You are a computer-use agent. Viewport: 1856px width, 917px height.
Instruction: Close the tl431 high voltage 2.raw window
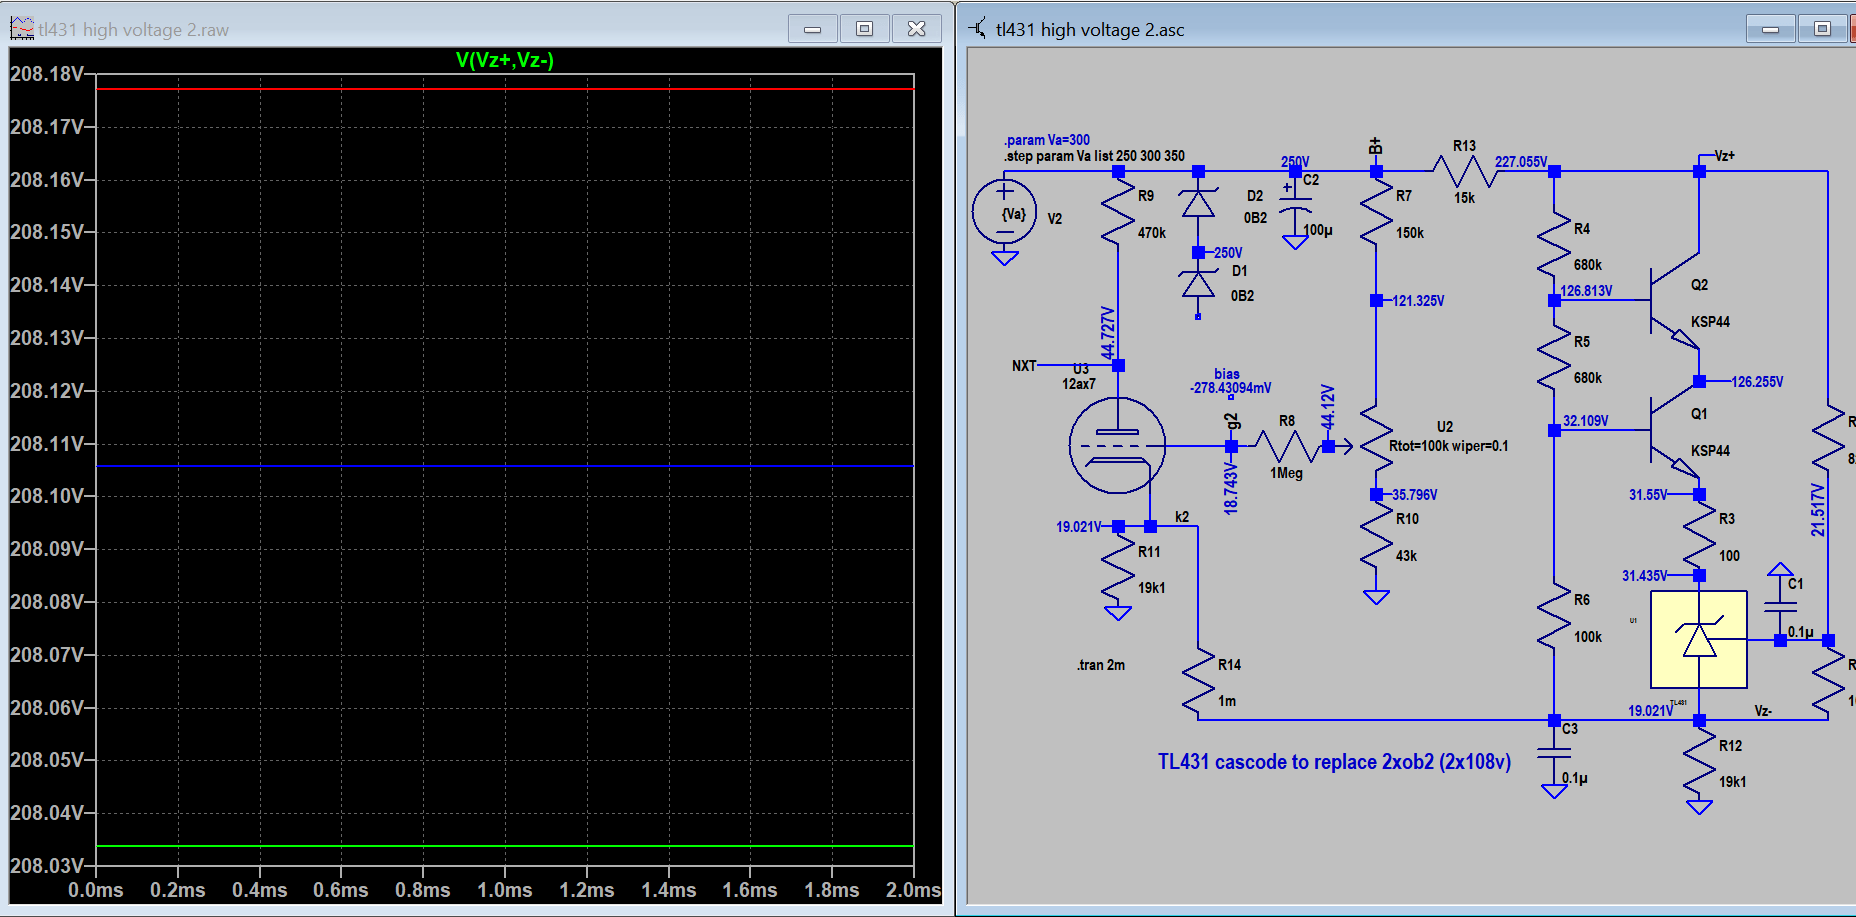[917, 29]
